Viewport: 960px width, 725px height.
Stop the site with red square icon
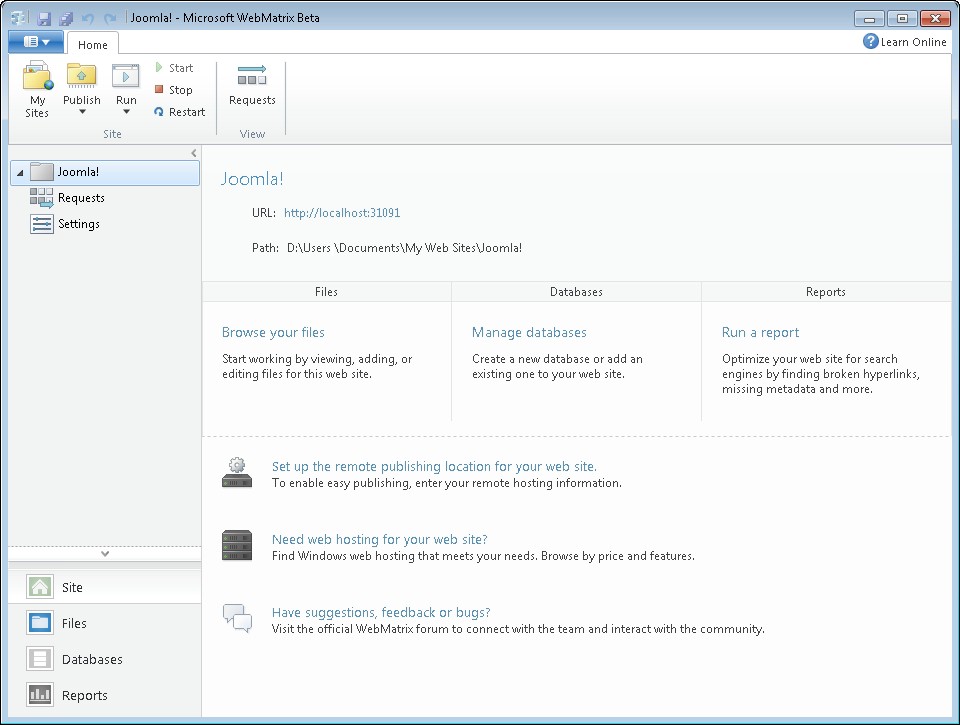coord(159,89)
